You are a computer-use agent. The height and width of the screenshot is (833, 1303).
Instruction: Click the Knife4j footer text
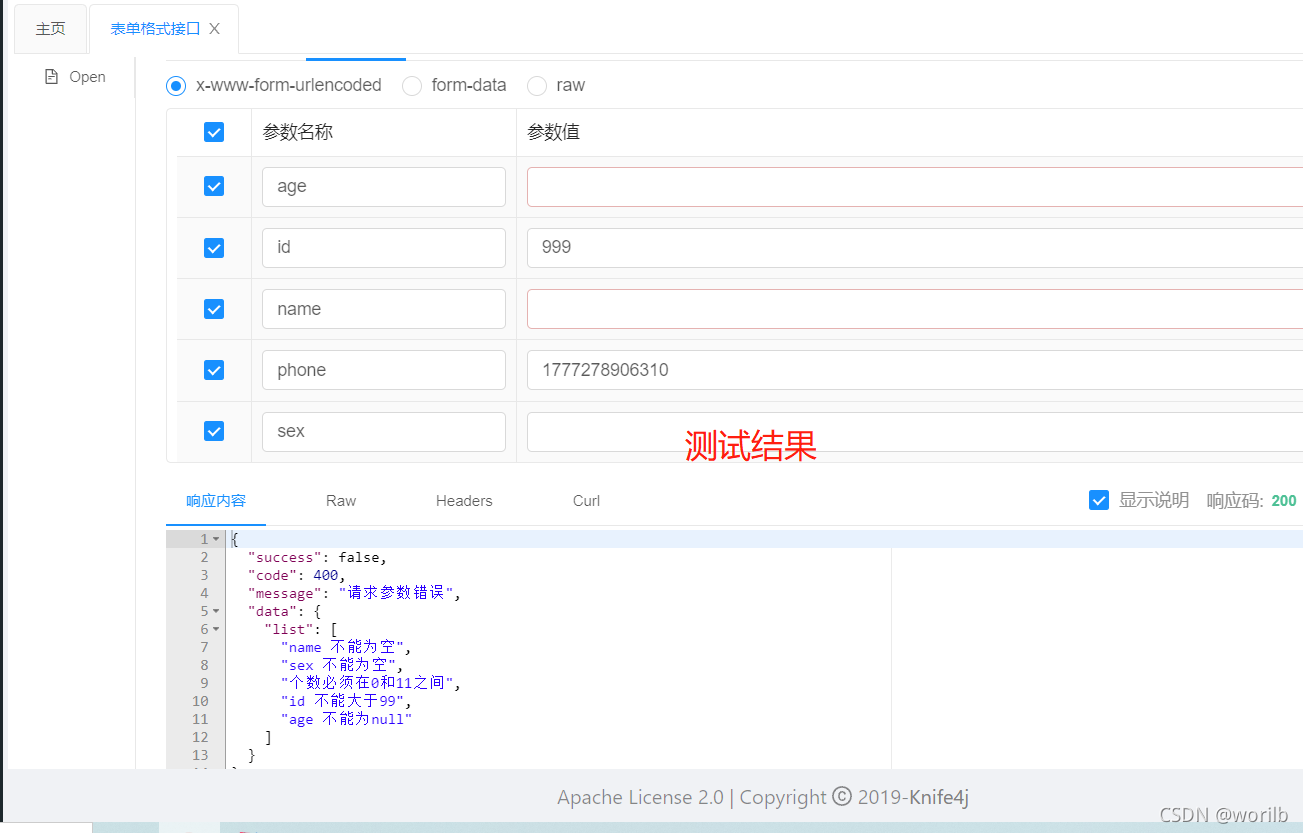tap(938, 797)
